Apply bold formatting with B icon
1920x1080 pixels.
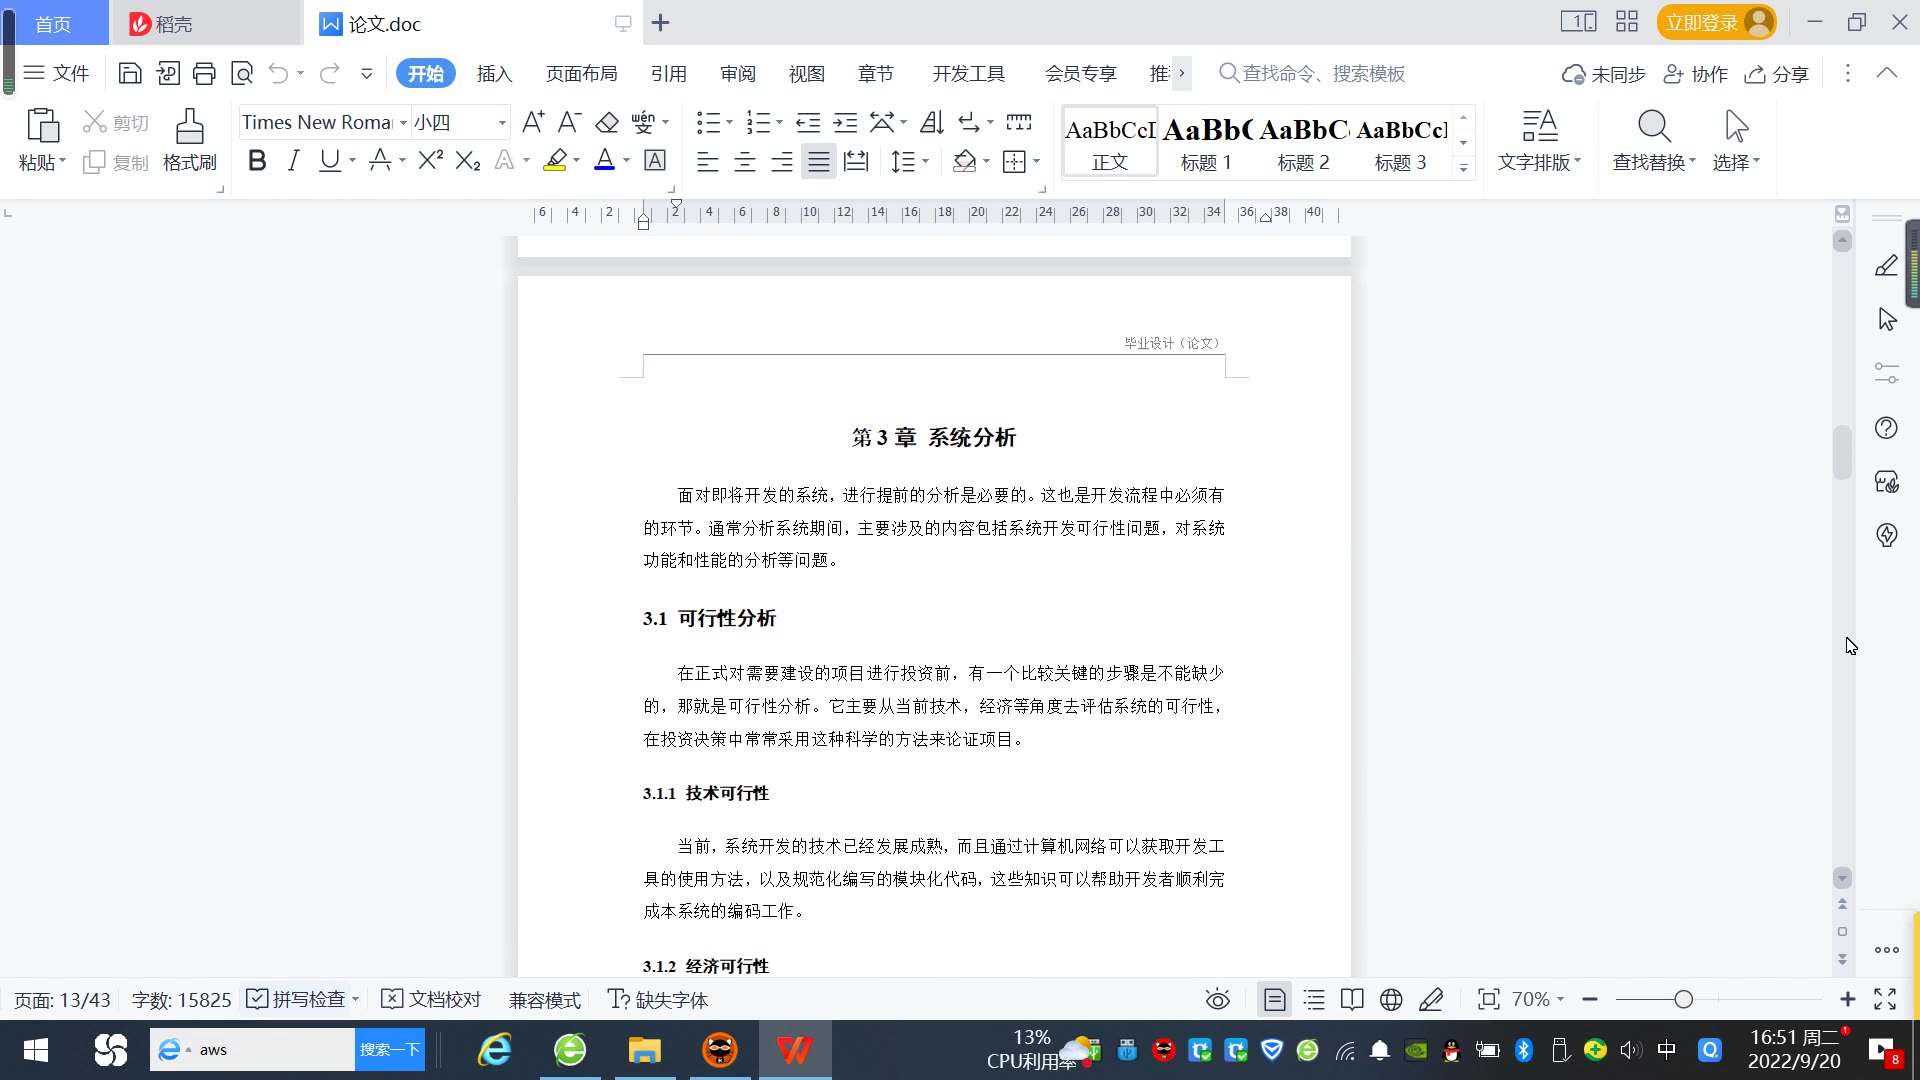pos(257,161)
